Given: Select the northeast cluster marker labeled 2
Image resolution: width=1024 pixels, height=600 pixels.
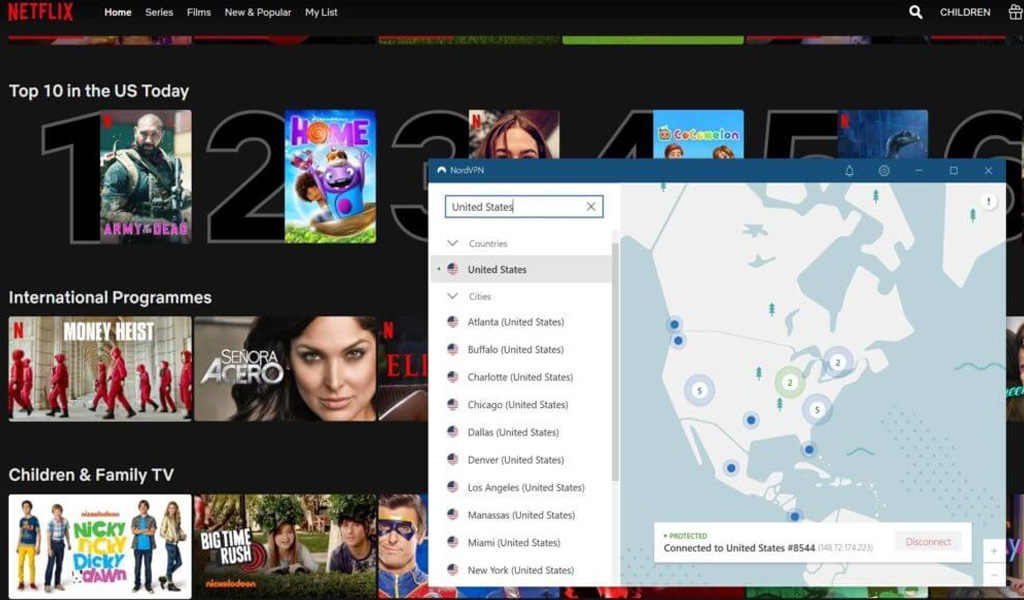Looking at the screenshot, I should pyautogui.click(x=838, y=362).
